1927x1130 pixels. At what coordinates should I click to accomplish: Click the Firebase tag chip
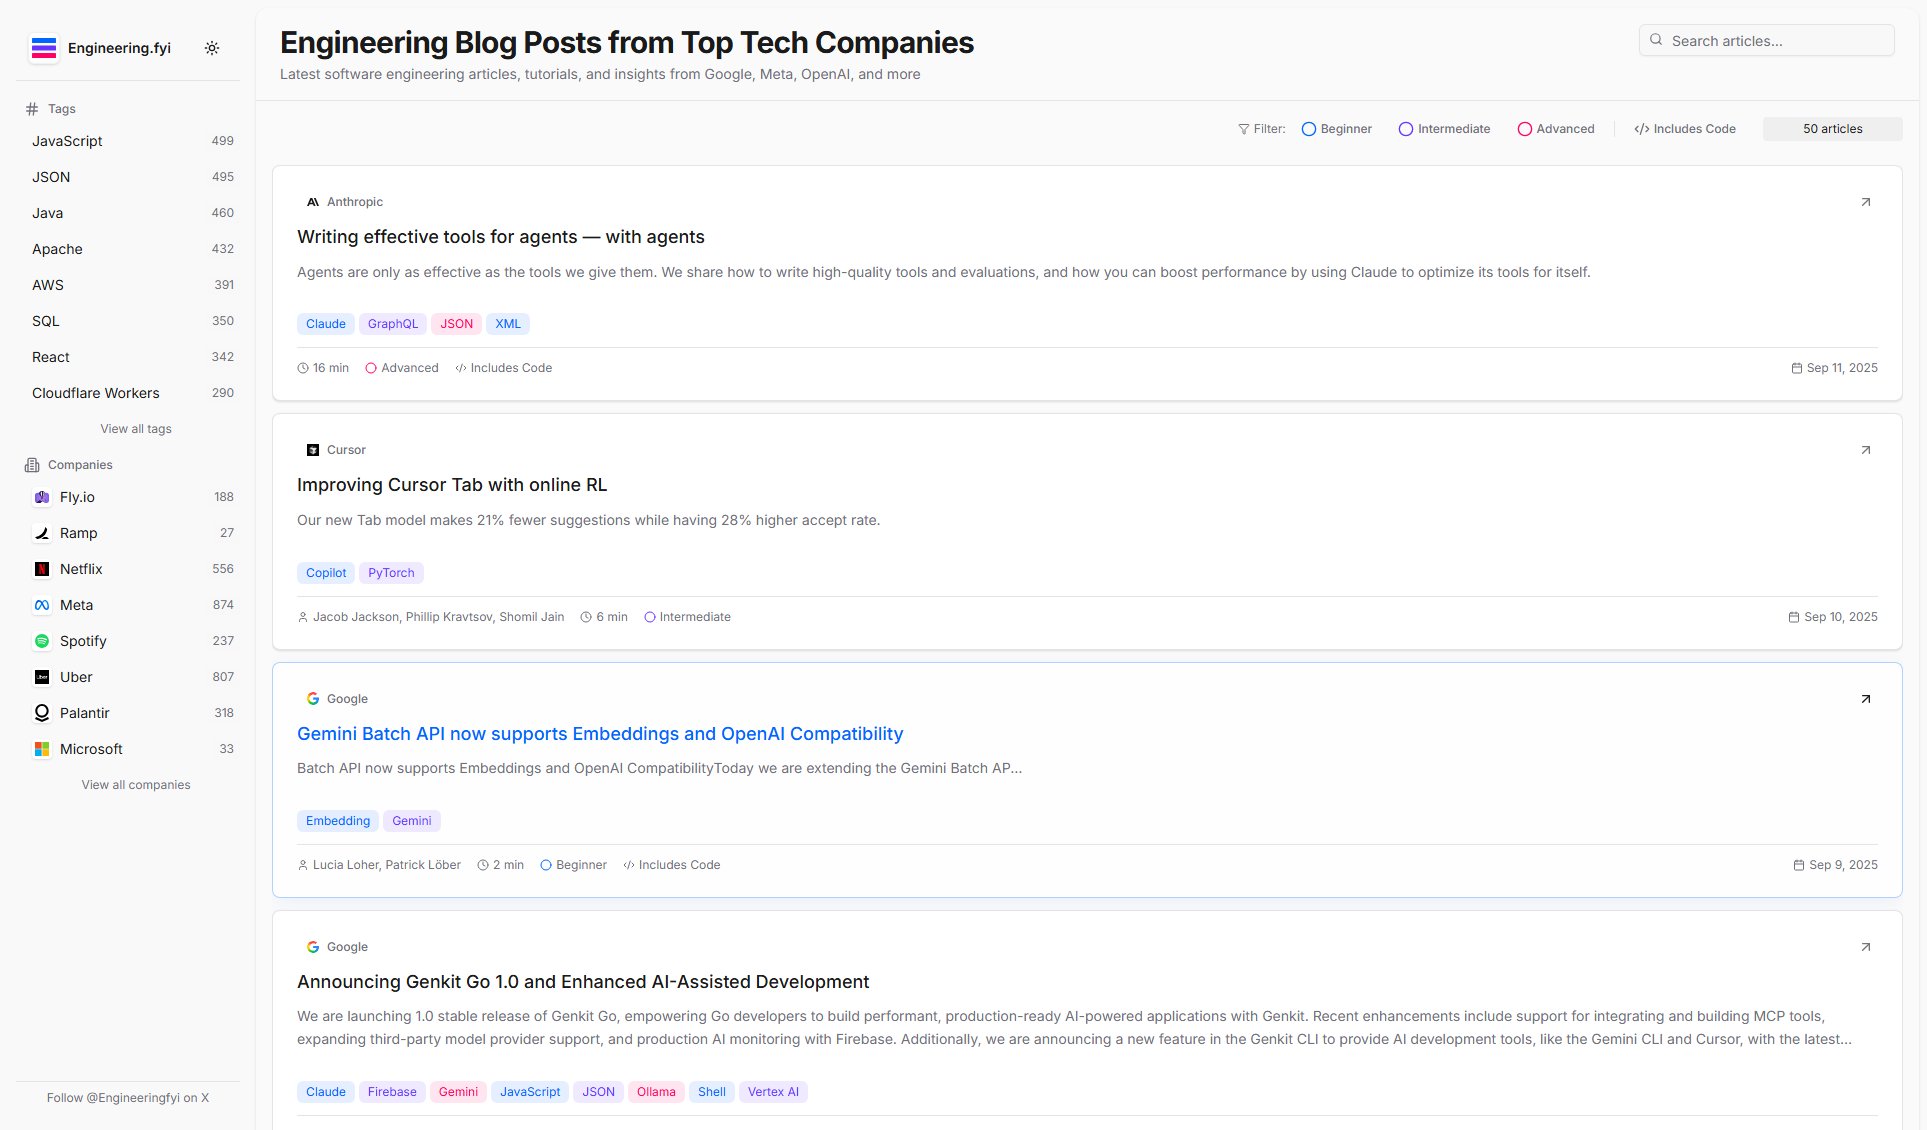(x=392, y=1092)
